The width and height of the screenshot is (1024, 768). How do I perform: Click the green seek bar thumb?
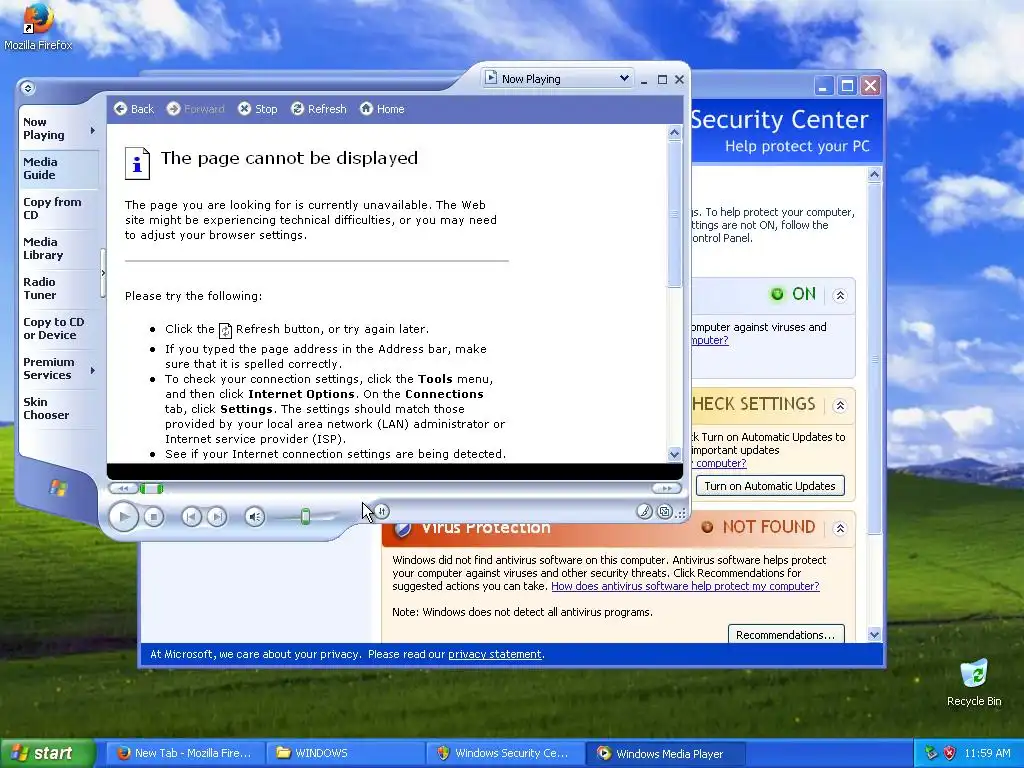pyautogui.click(x=151, y=488)
